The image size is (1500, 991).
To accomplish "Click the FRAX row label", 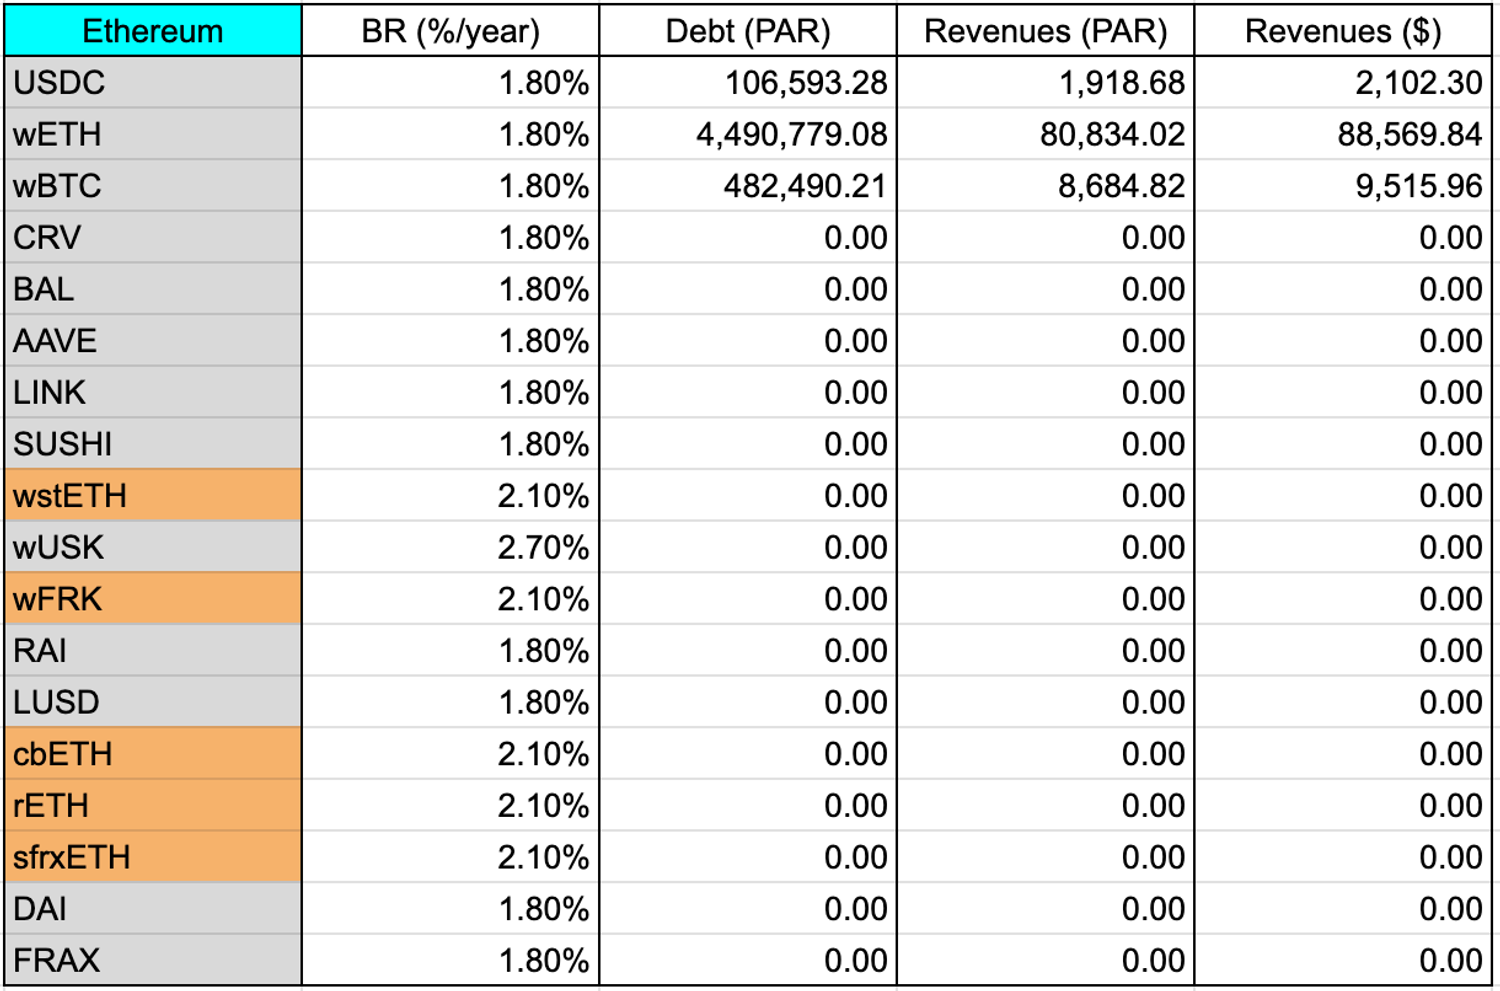I will point(153,960).
